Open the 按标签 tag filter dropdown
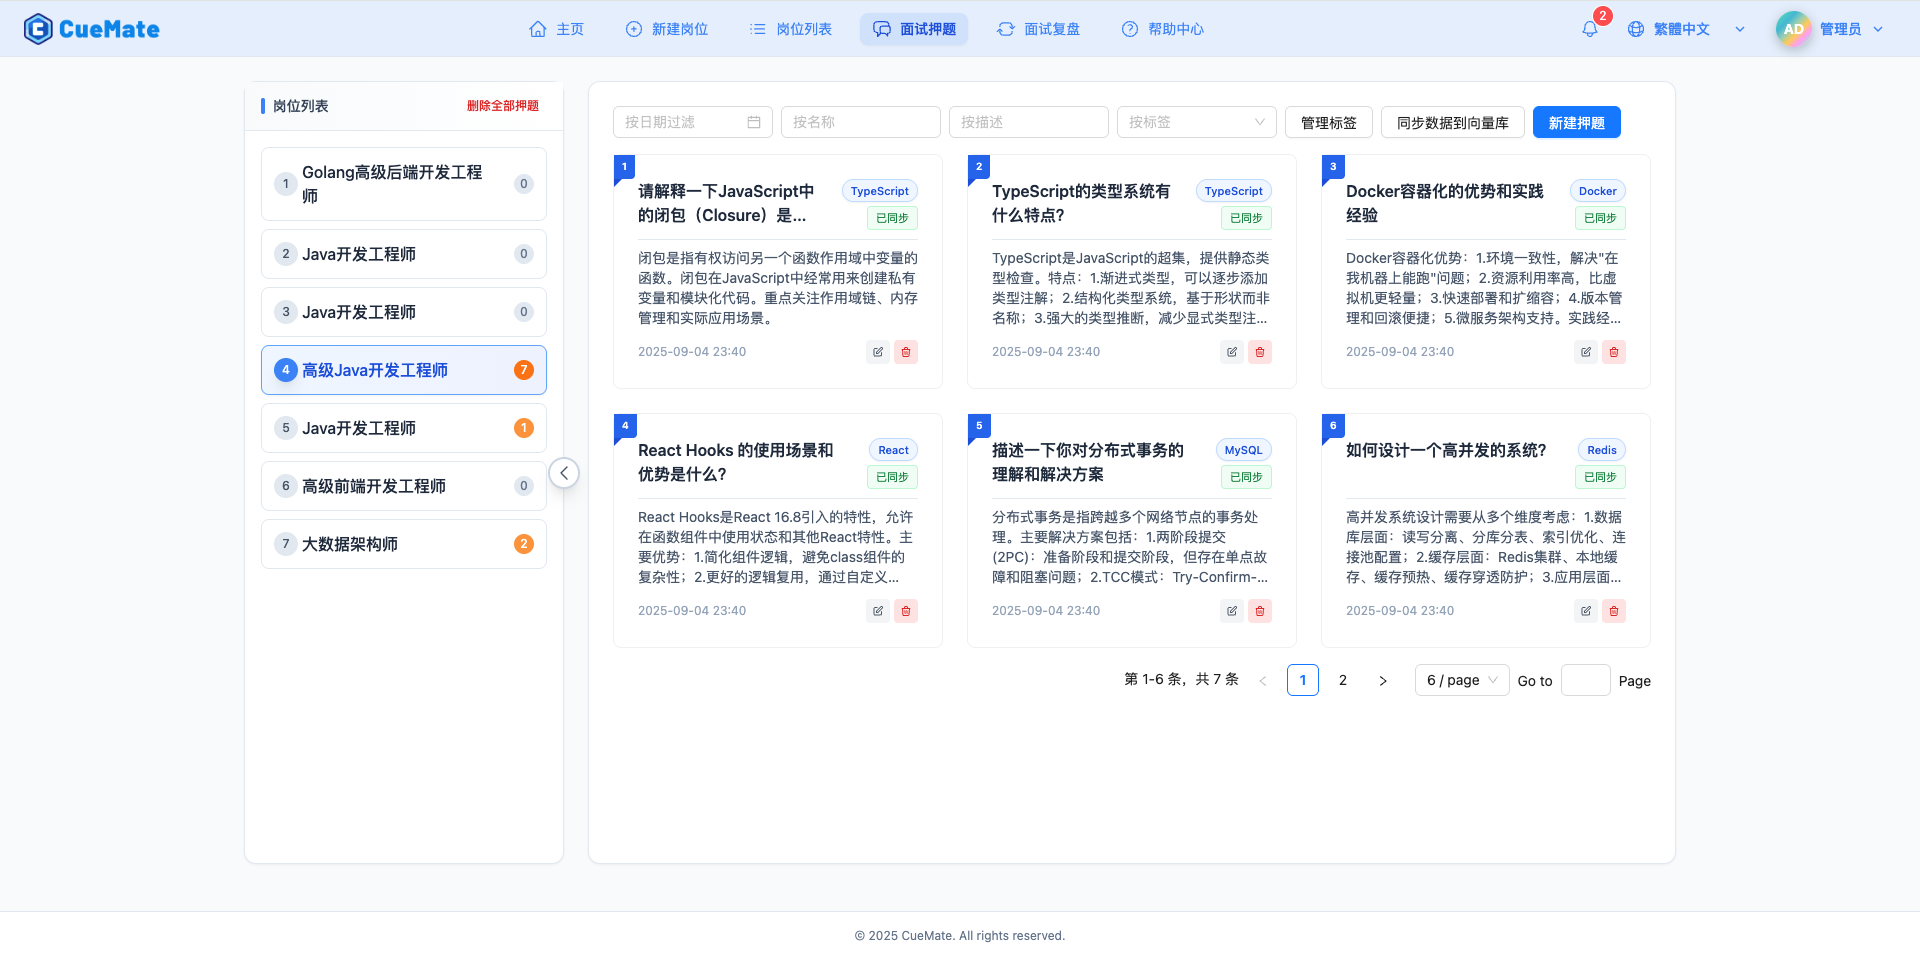The width and height of the screenshot is (1920, 959). 1196,122
